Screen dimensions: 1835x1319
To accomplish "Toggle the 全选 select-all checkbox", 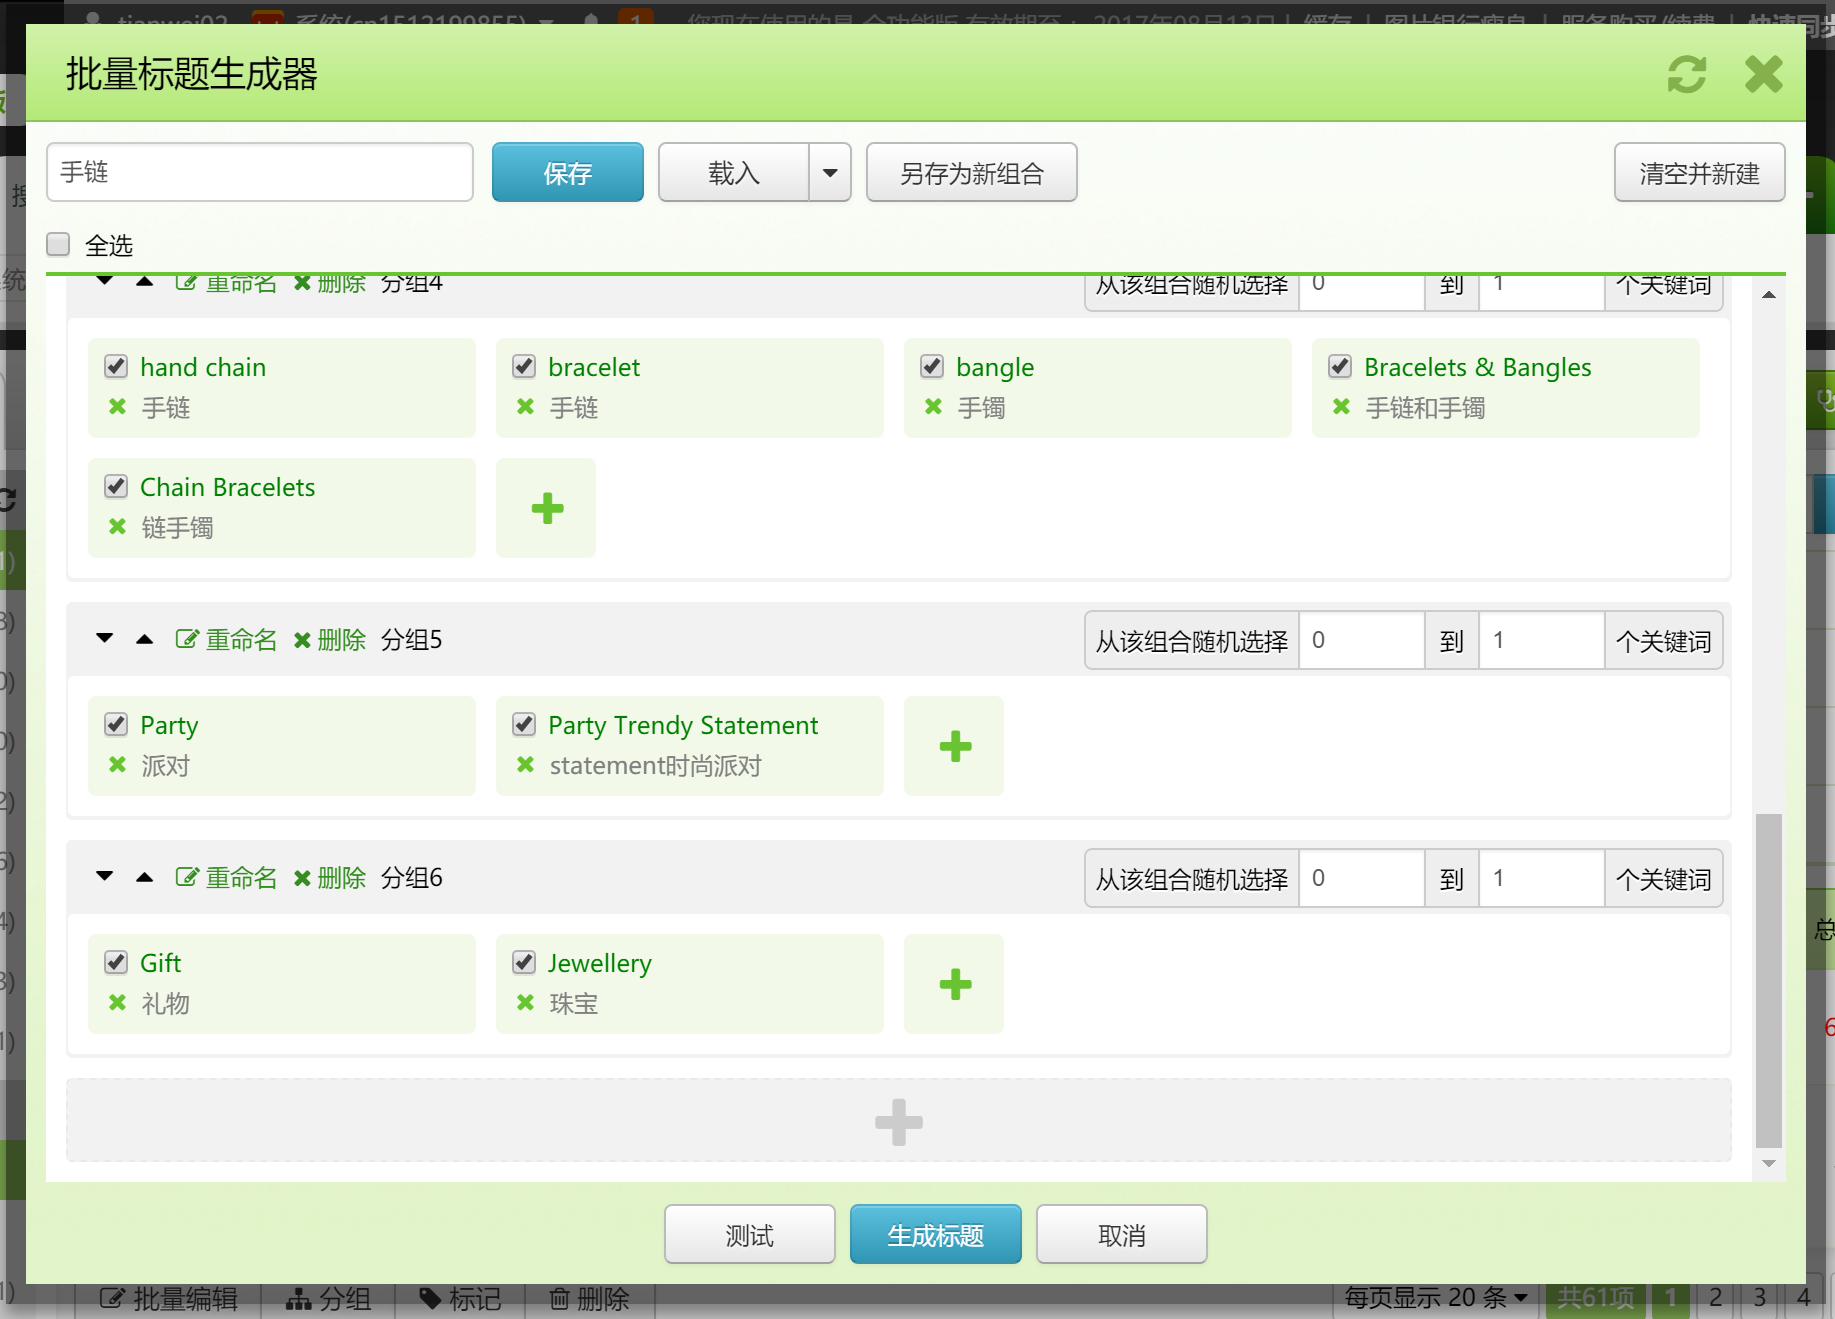I will point(58,245).
